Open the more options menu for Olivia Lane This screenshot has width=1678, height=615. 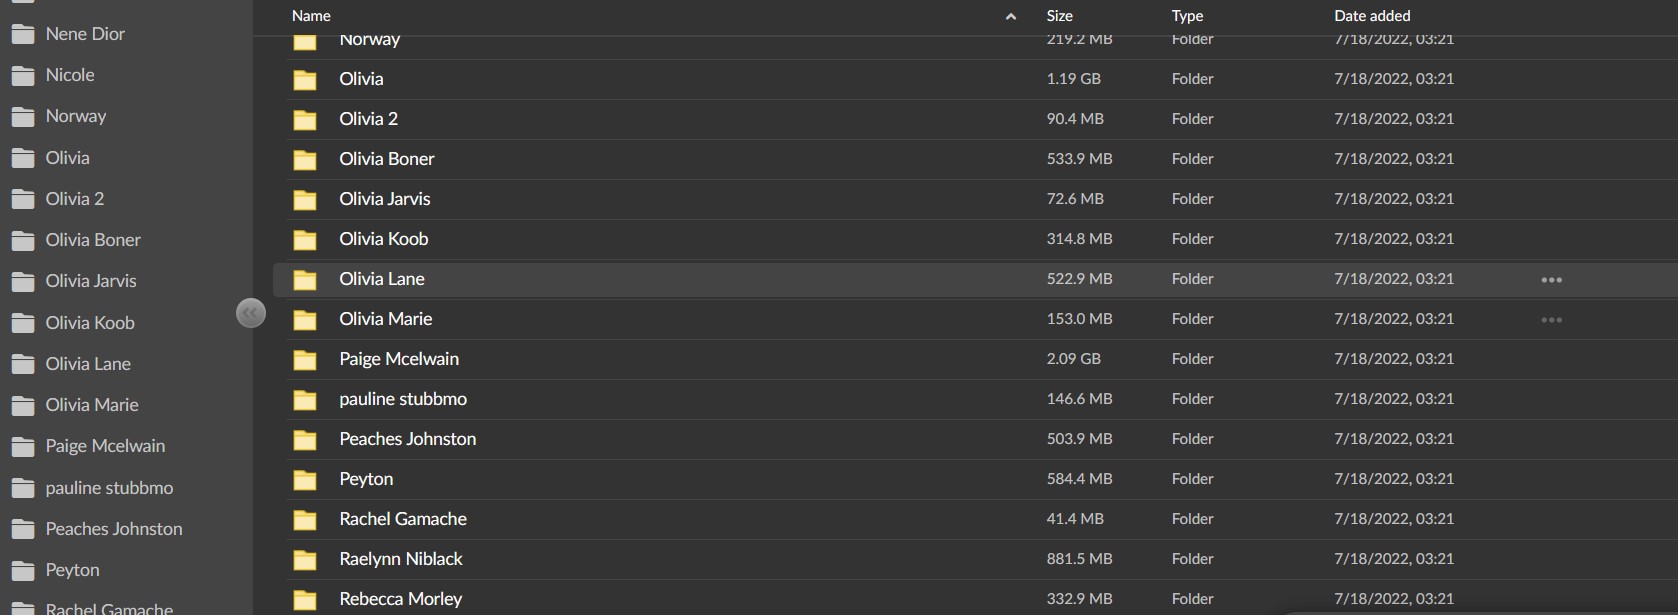click(1551, 280)
